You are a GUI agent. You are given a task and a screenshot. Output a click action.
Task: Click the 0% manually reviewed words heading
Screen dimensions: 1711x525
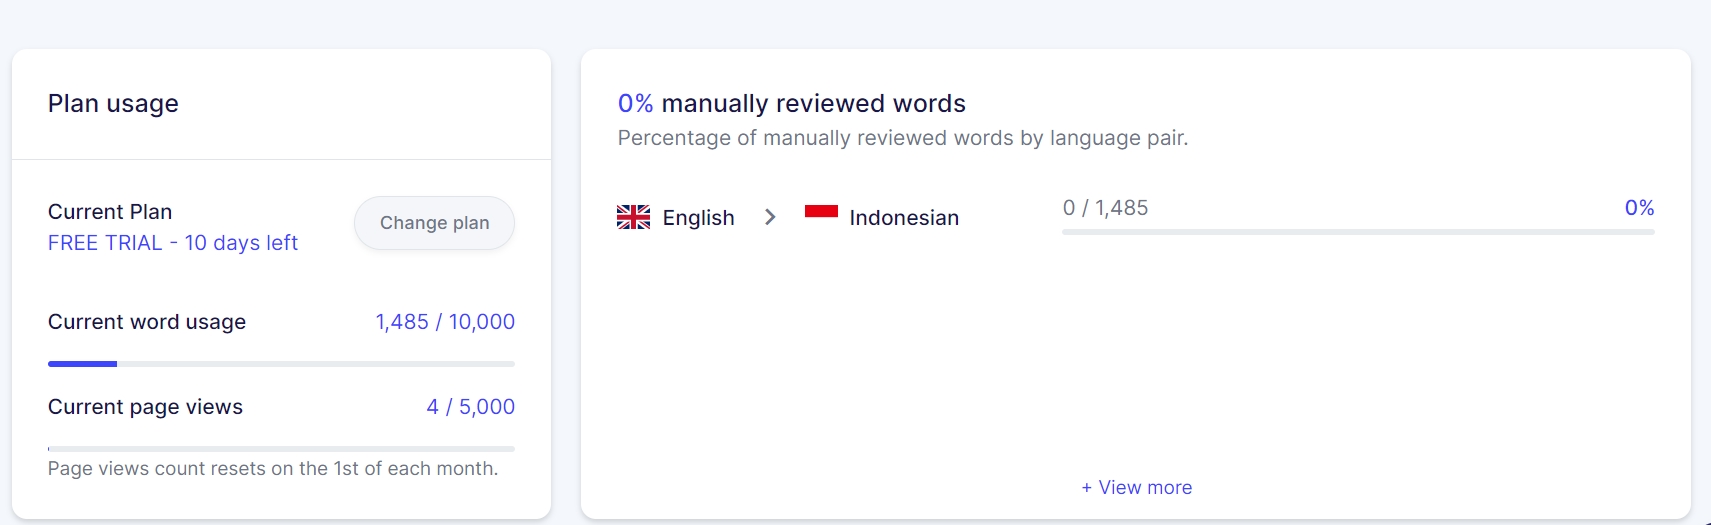(x=791, y=104)
